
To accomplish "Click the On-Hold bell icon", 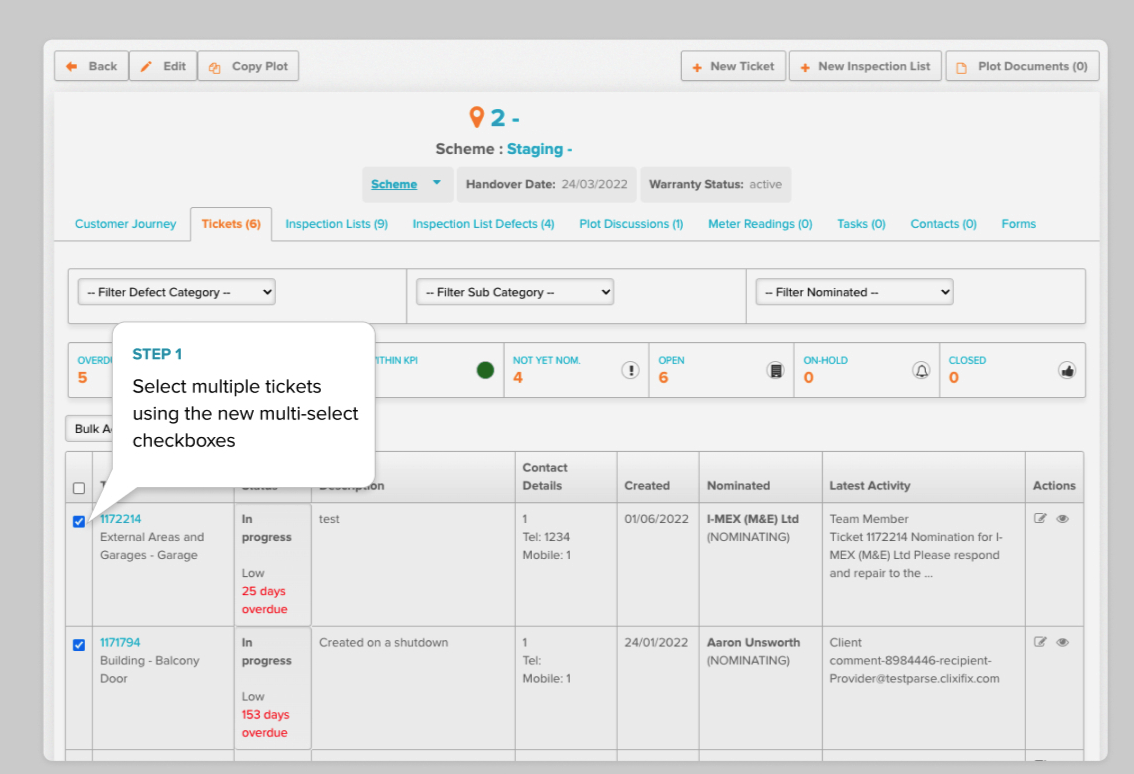I will click(921, 370).
